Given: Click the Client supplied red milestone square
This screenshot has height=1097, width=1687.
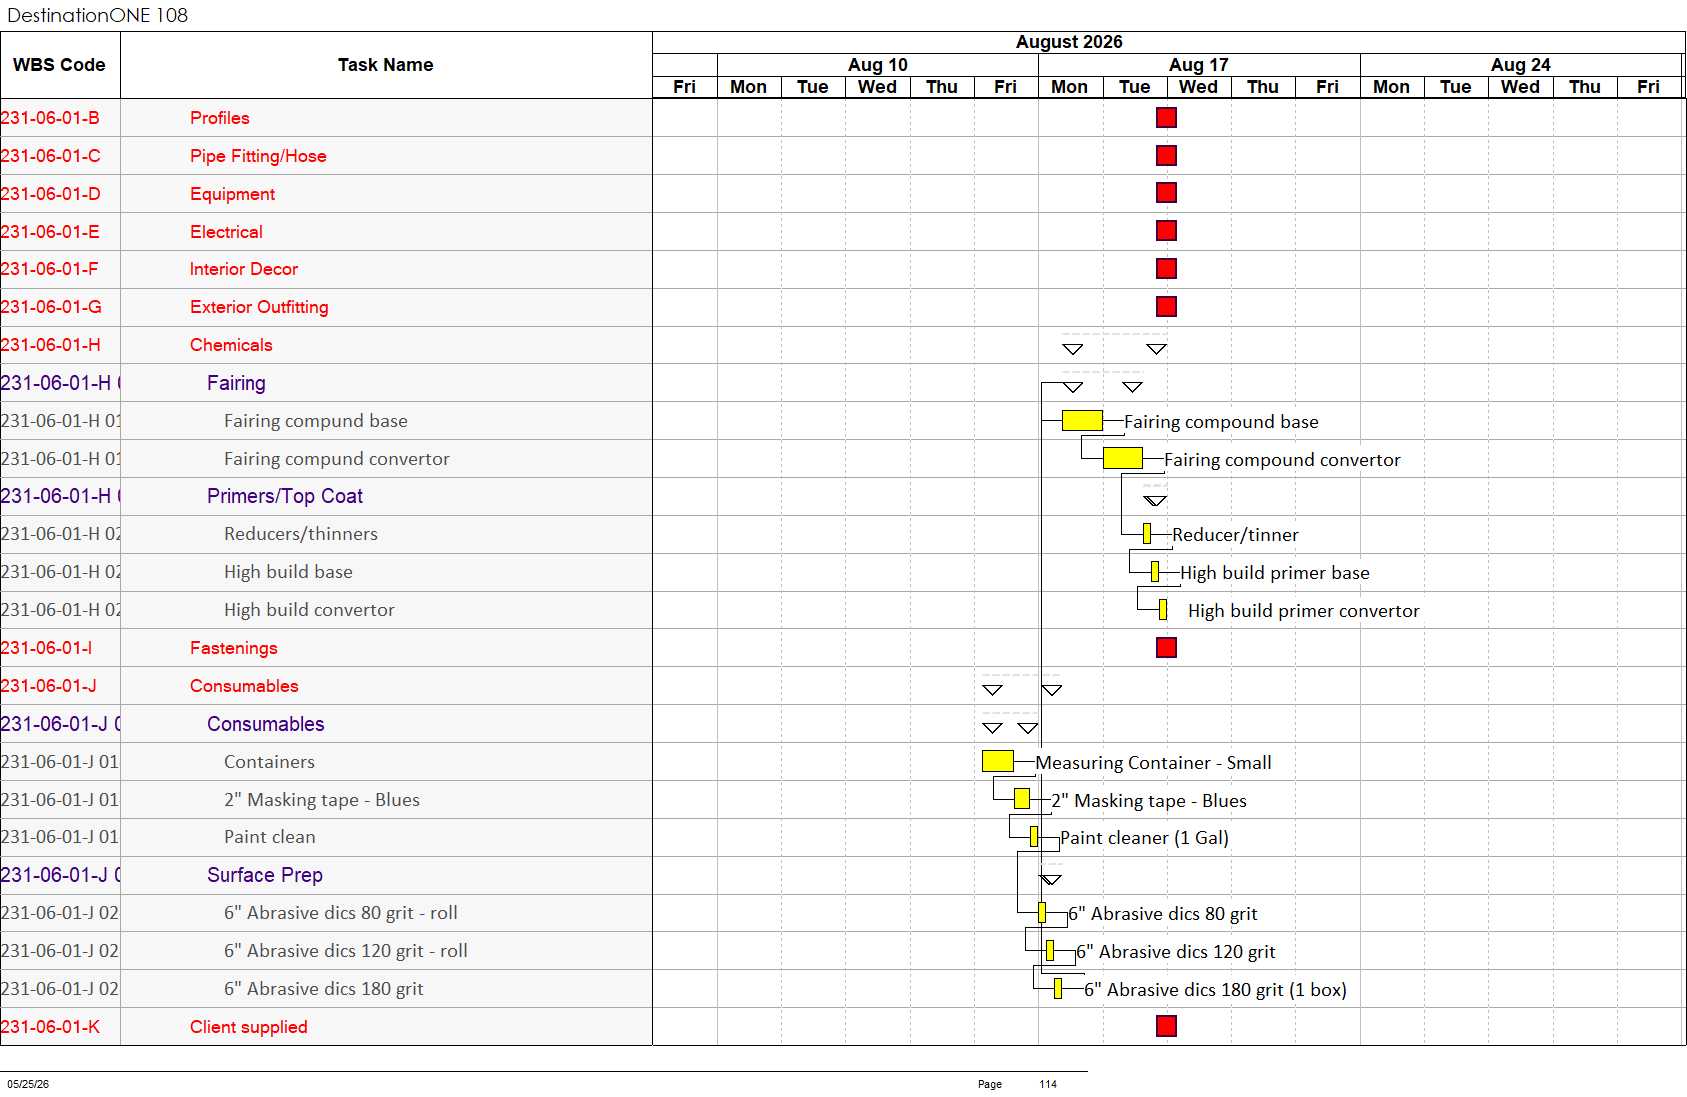Looking at the screenshot, I should (x=1166, y=1026).
